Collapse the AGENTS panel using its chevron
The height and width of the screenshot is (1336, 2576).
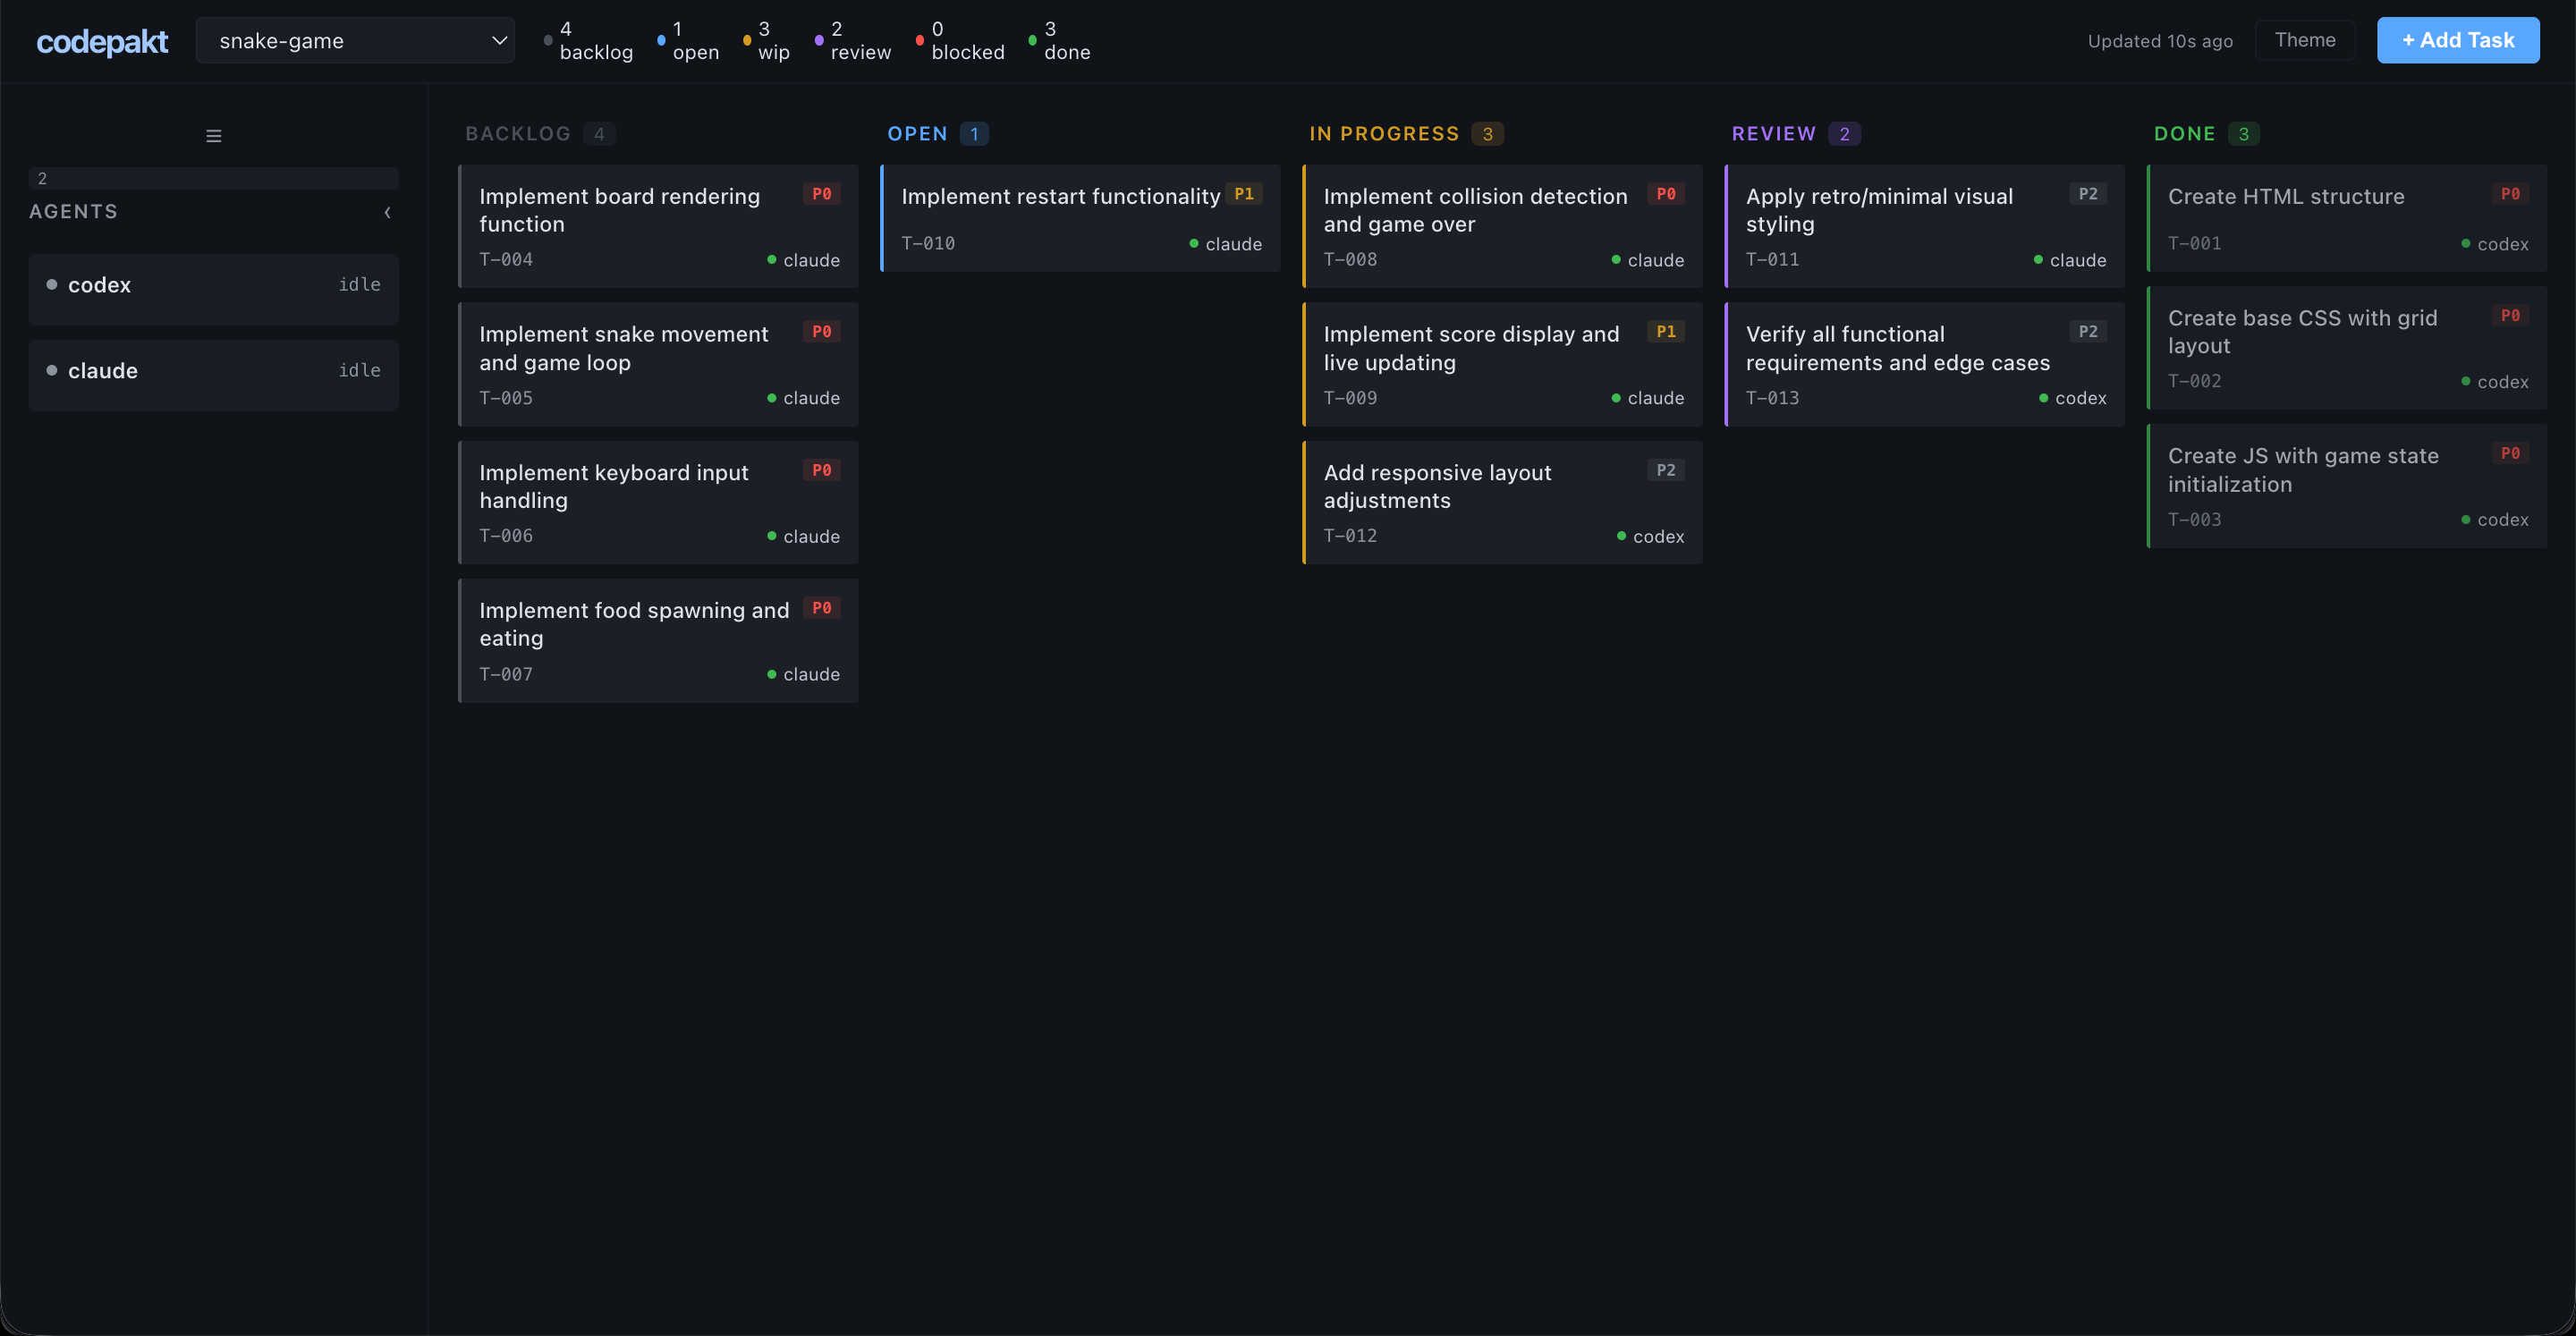(388, 212)
